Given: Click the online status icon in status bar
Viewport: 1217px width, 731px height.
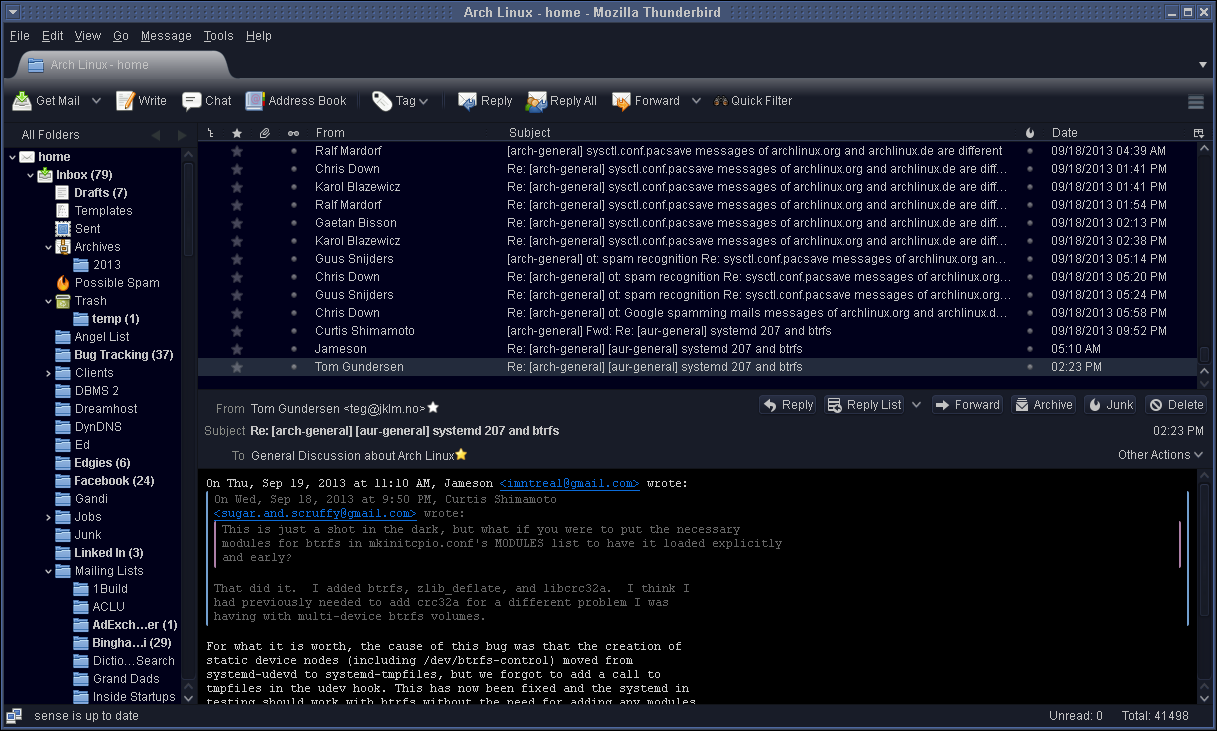Looking at the screenshot, I should [14, 716].
